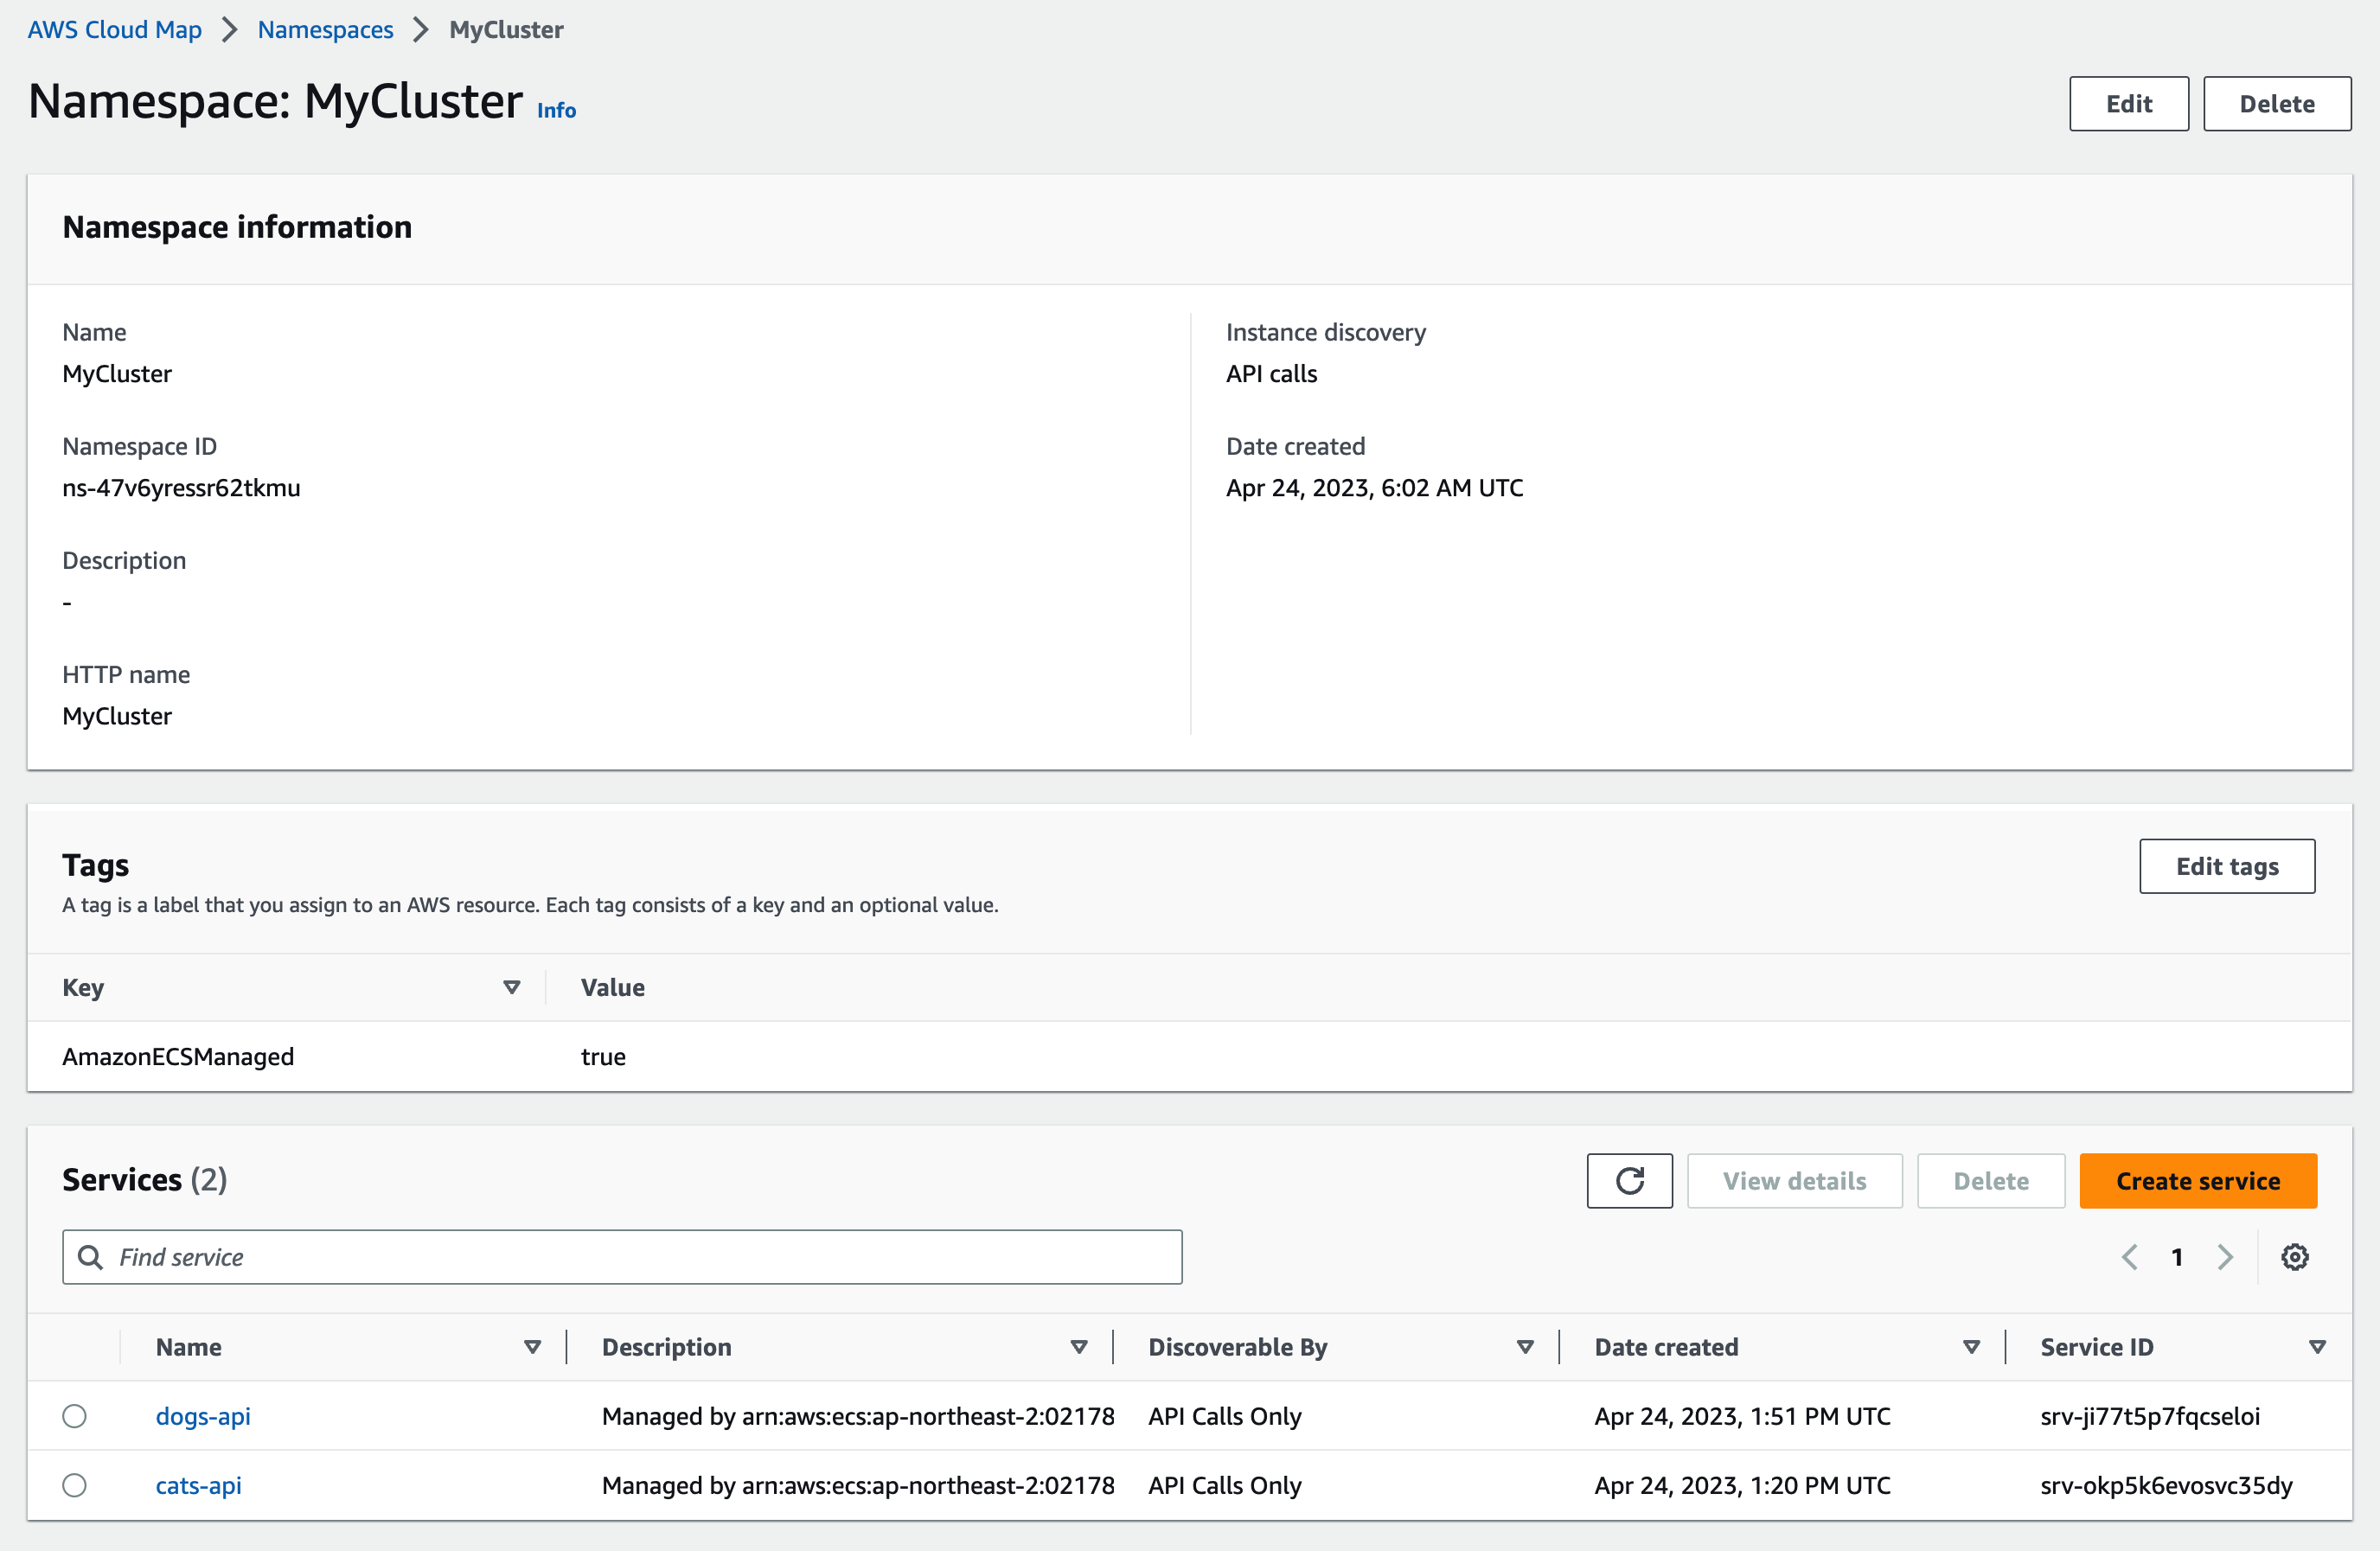Open services table preferences gear
The width and height of the screenshot is (2380, 1551).
(2294, 1257)
